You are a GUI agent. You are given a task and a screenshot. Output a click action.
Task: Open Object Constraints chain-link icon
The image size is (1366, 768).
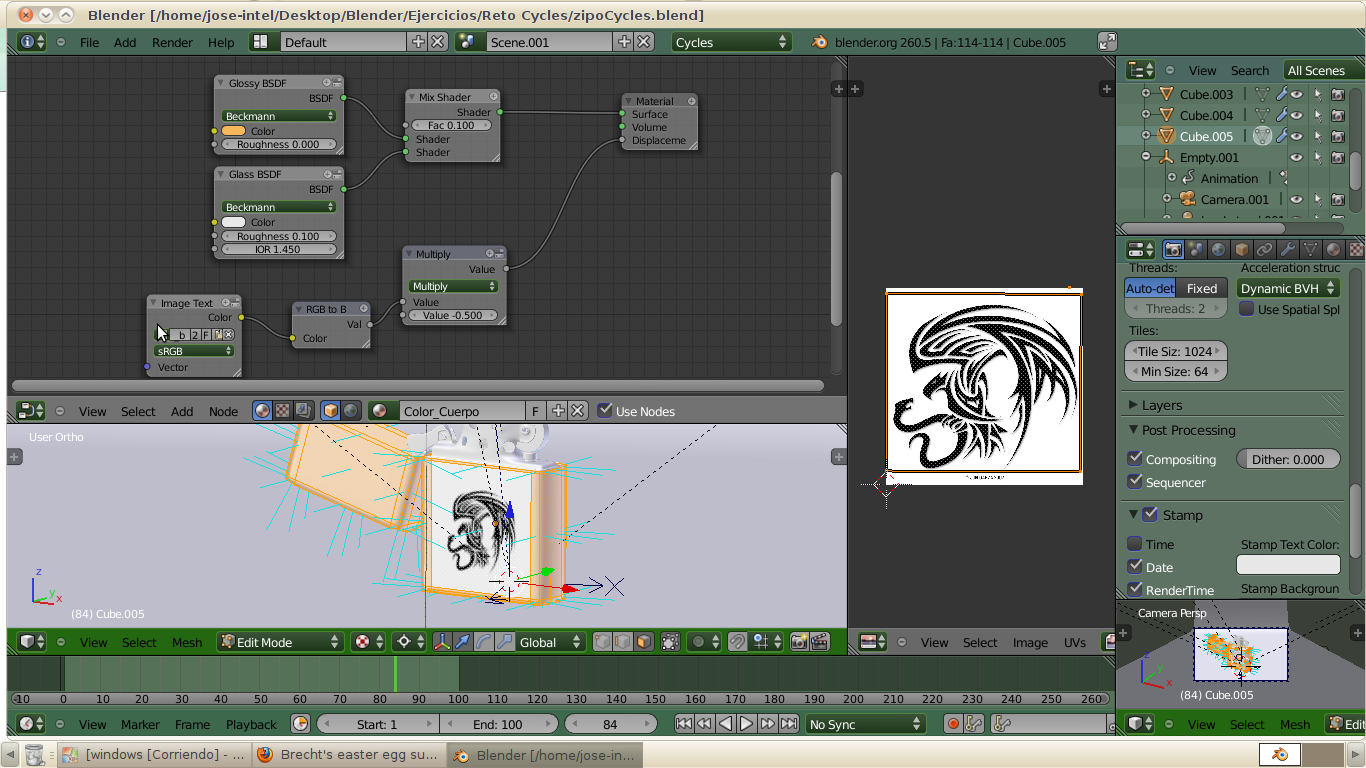[1265, 250]
